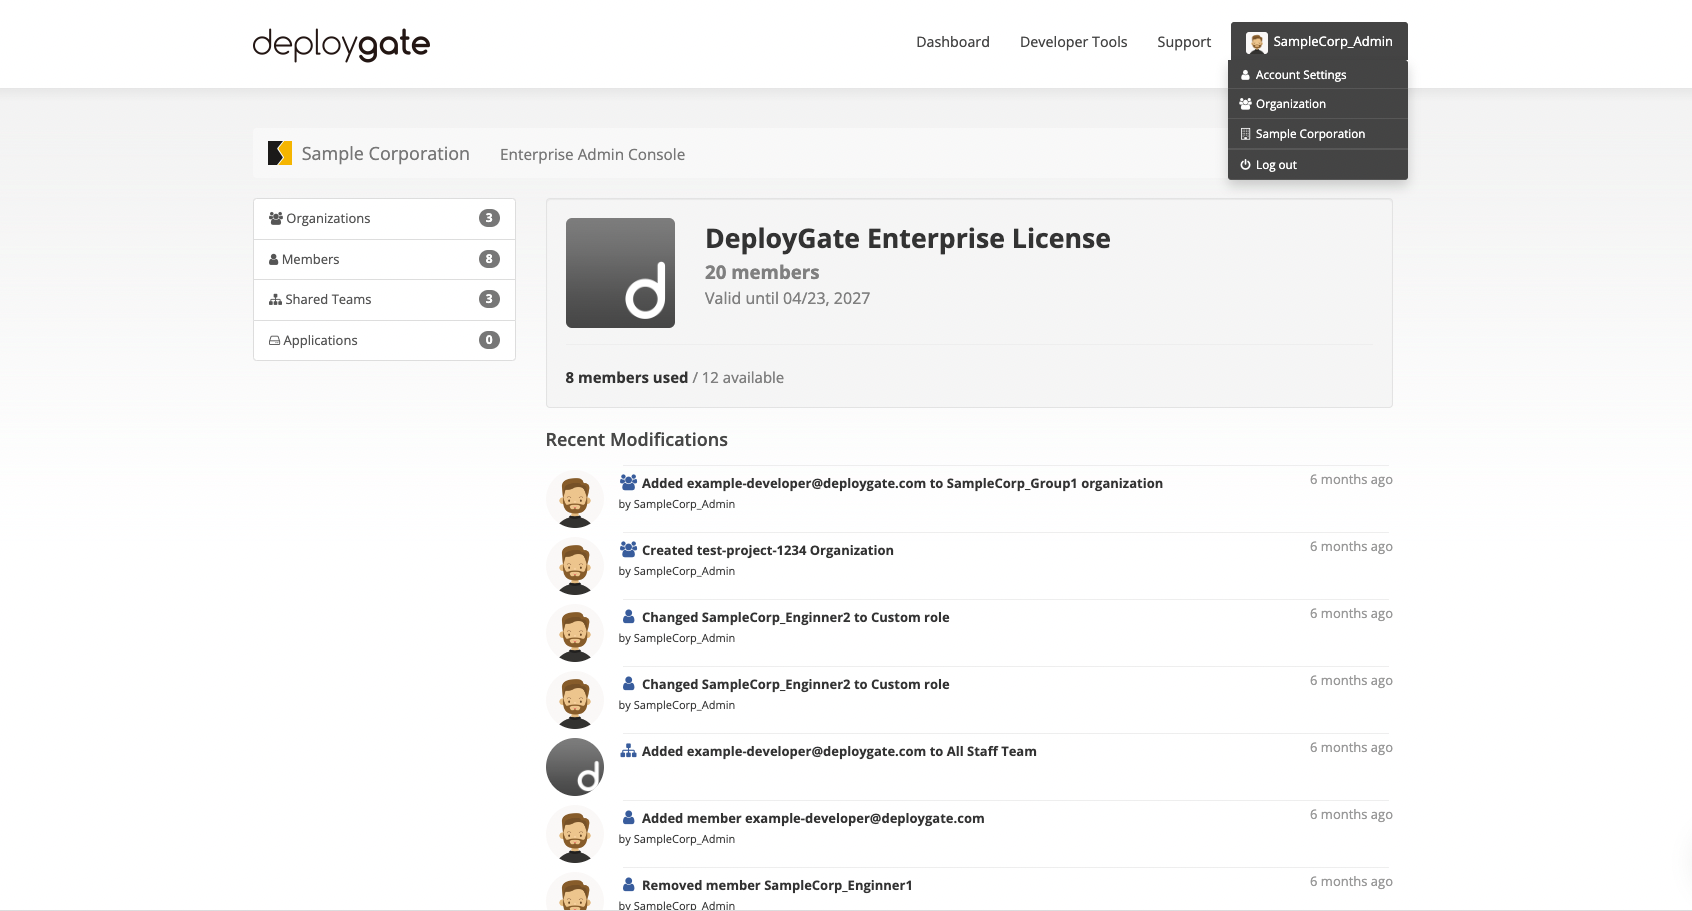Switch to Developer Tools

(x=1073, y=42)
